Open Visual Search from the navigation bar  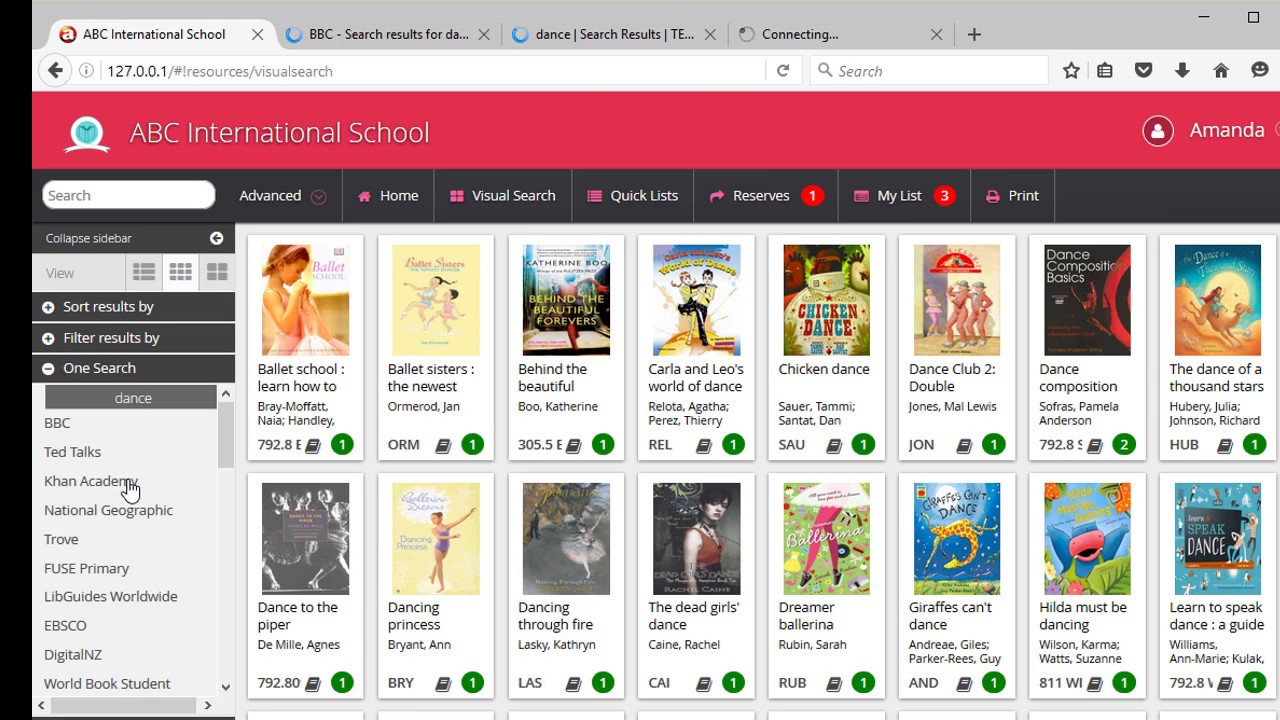click(x=503, y=196)
